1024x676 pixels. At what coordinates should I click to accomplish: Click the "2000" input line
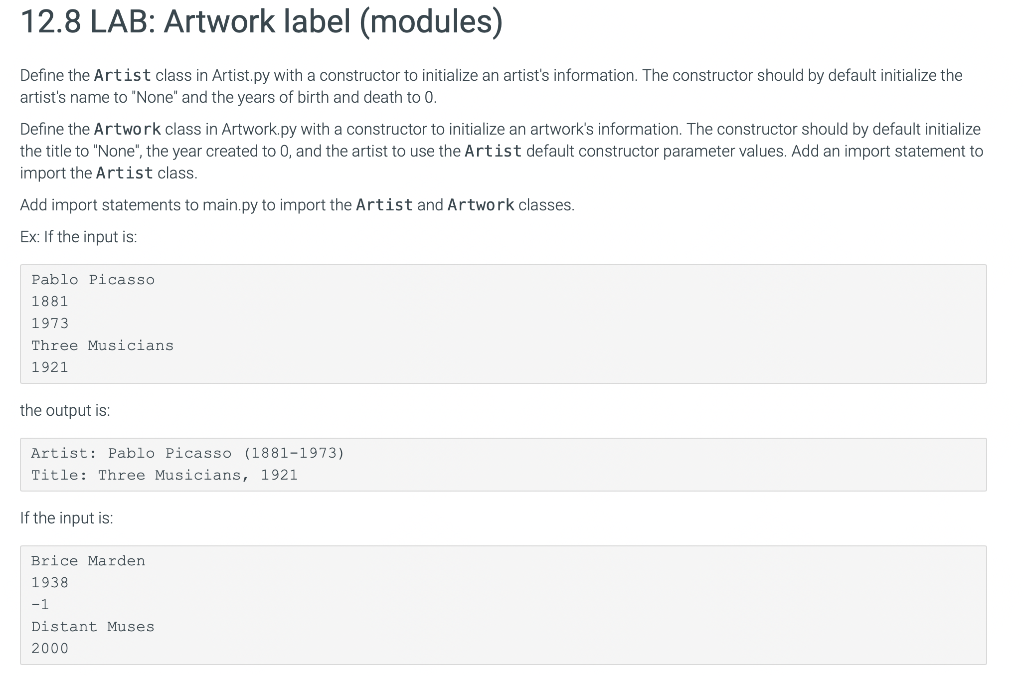(50, 649)
